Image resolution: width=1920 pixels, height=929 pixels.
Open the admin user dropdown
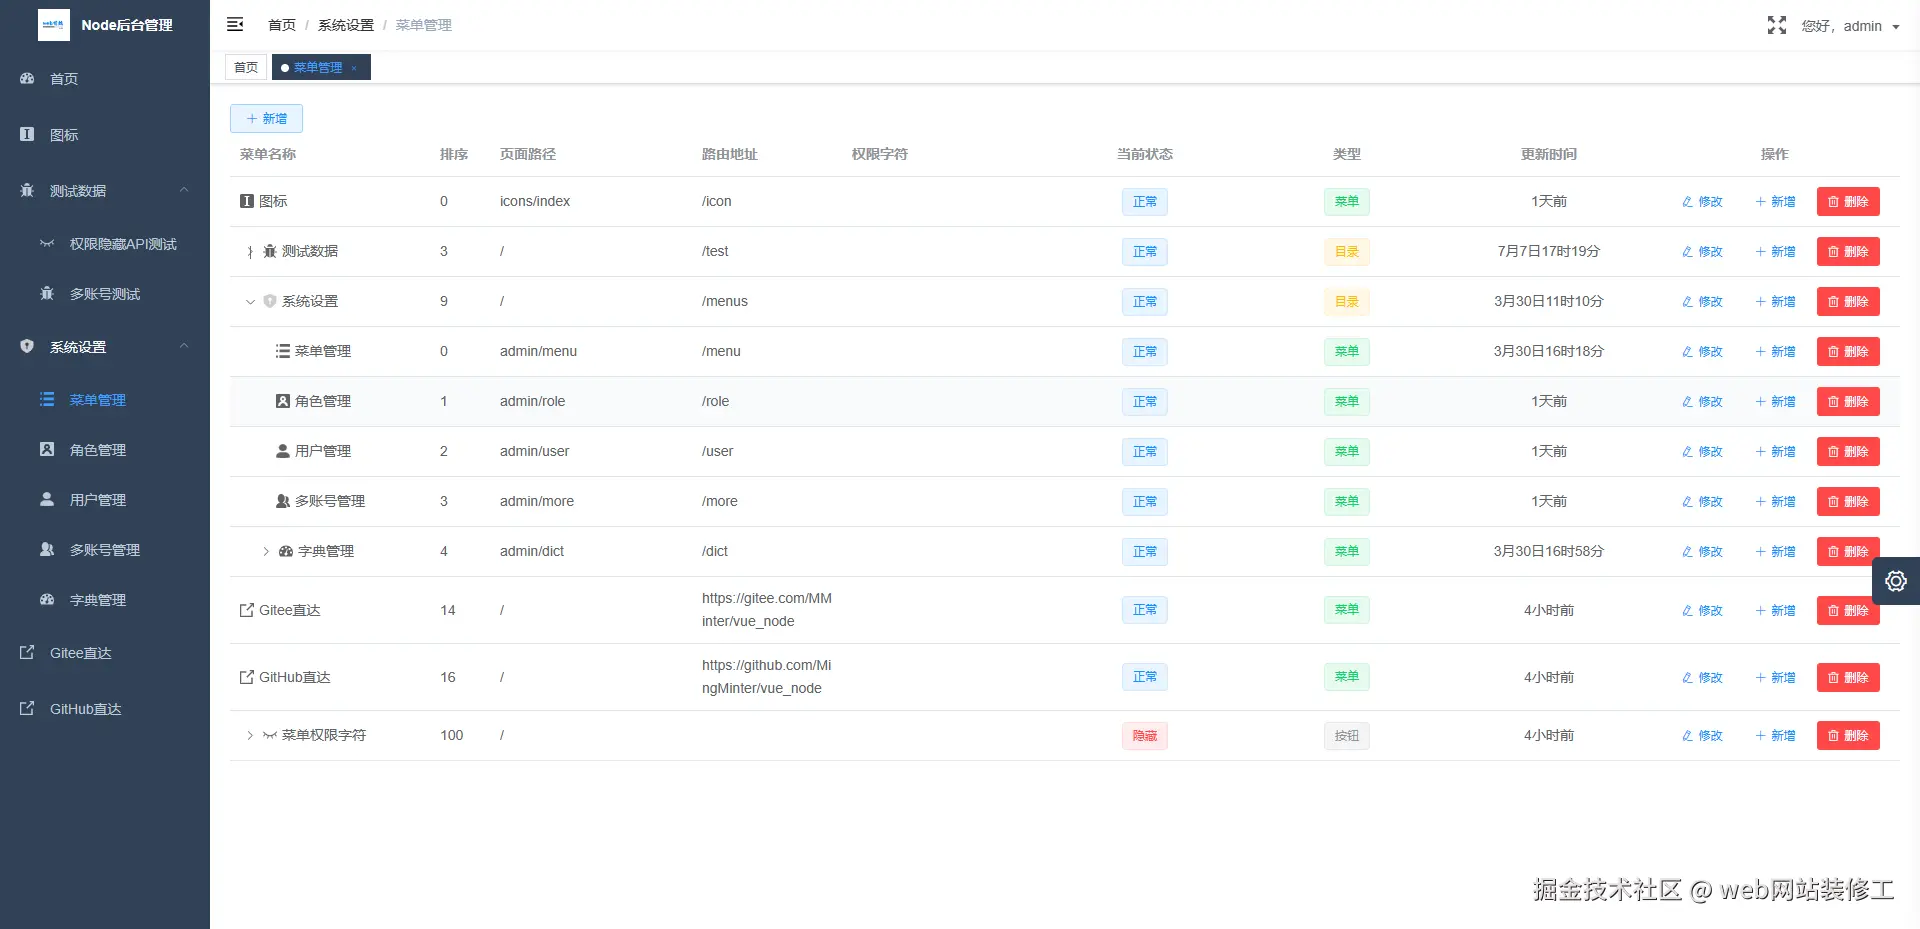click(1850, 26)
